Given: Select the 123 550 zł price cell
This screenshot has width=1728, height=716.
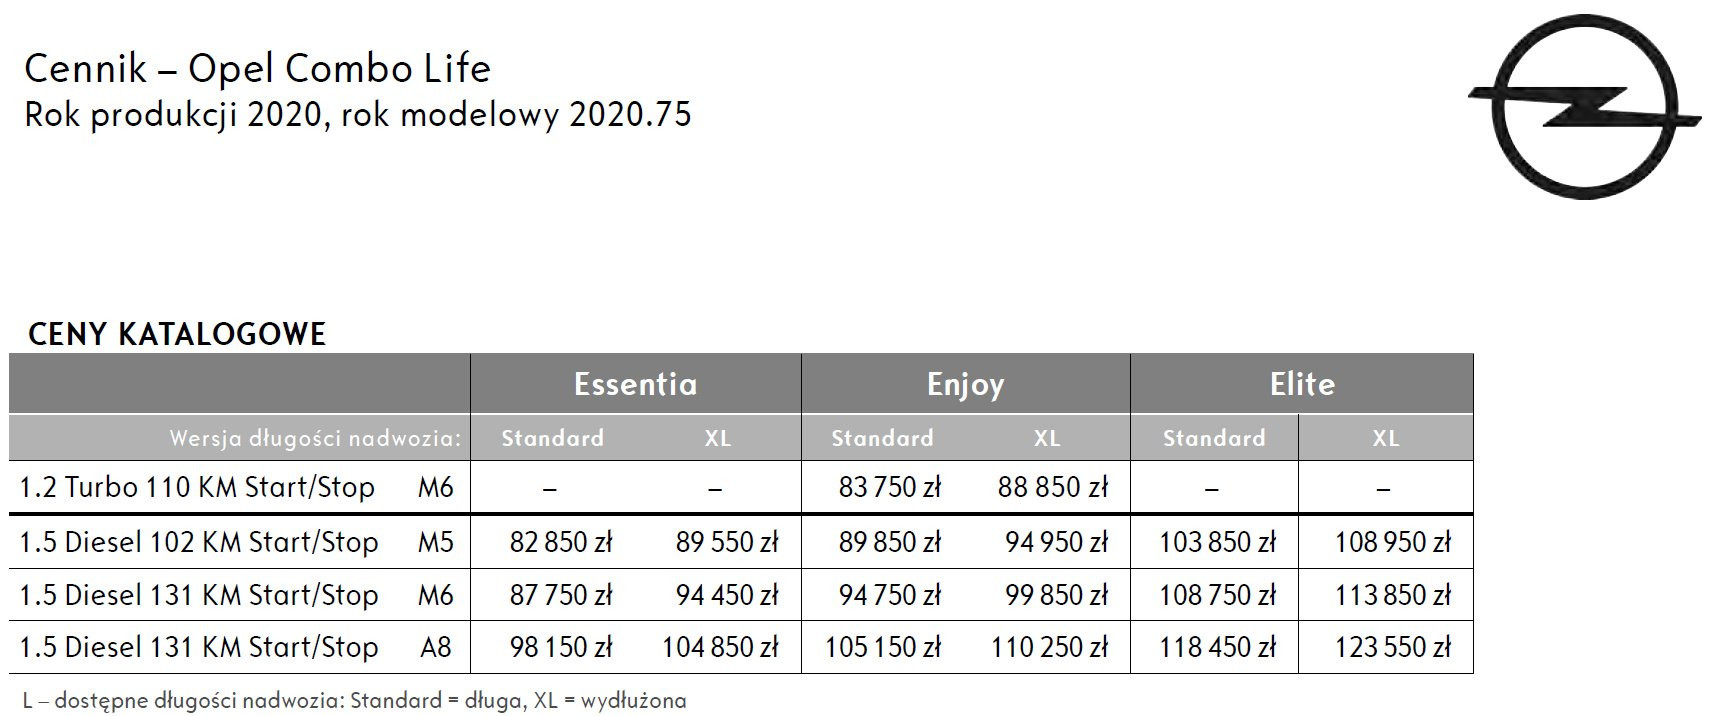Looking at the screenshot, I should [1392, 648].
